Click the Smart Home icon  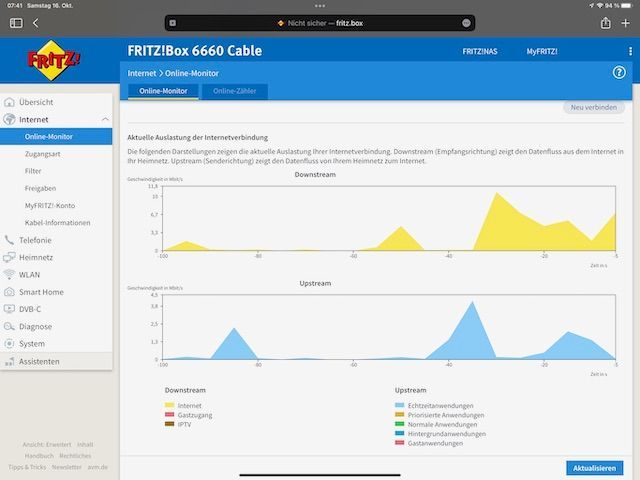coord(9,292)
